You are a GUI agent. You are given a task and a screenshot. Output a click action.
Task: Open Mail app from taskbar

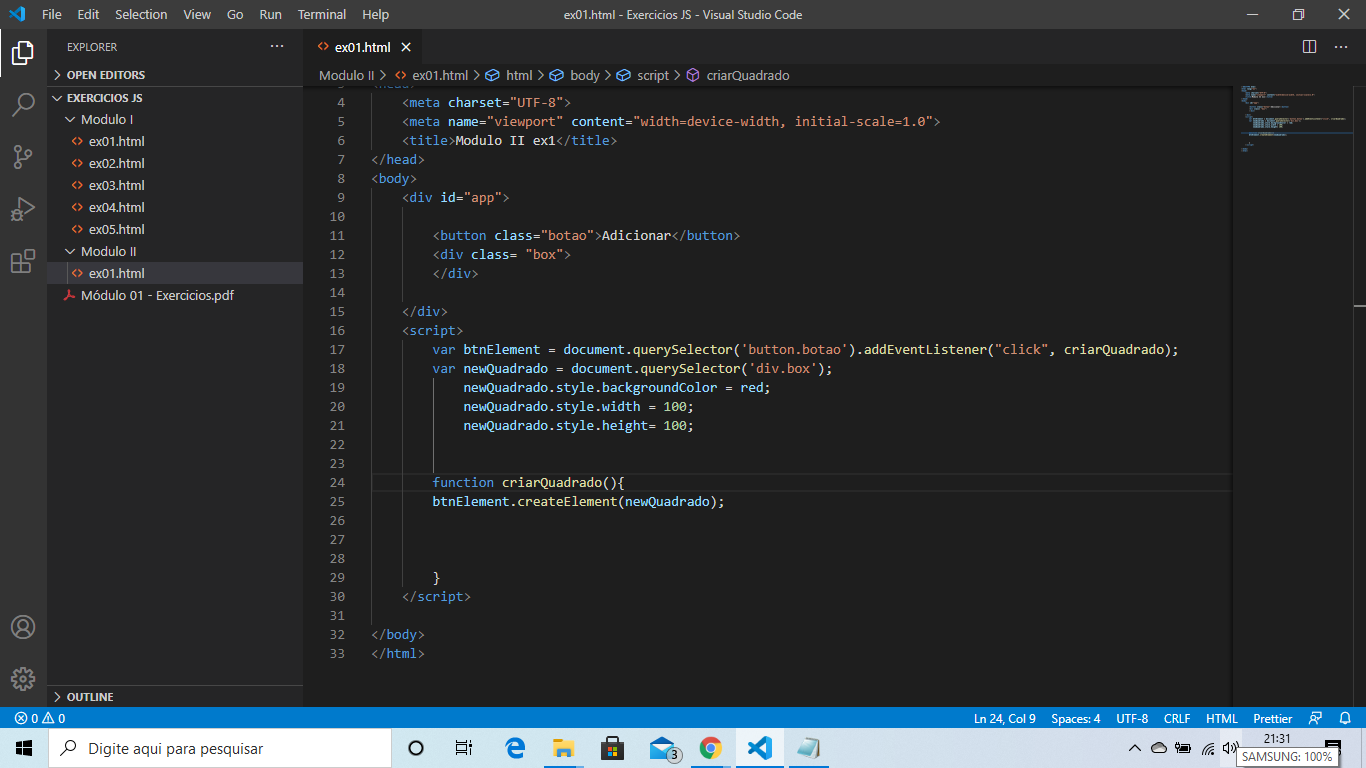point(663,748)
